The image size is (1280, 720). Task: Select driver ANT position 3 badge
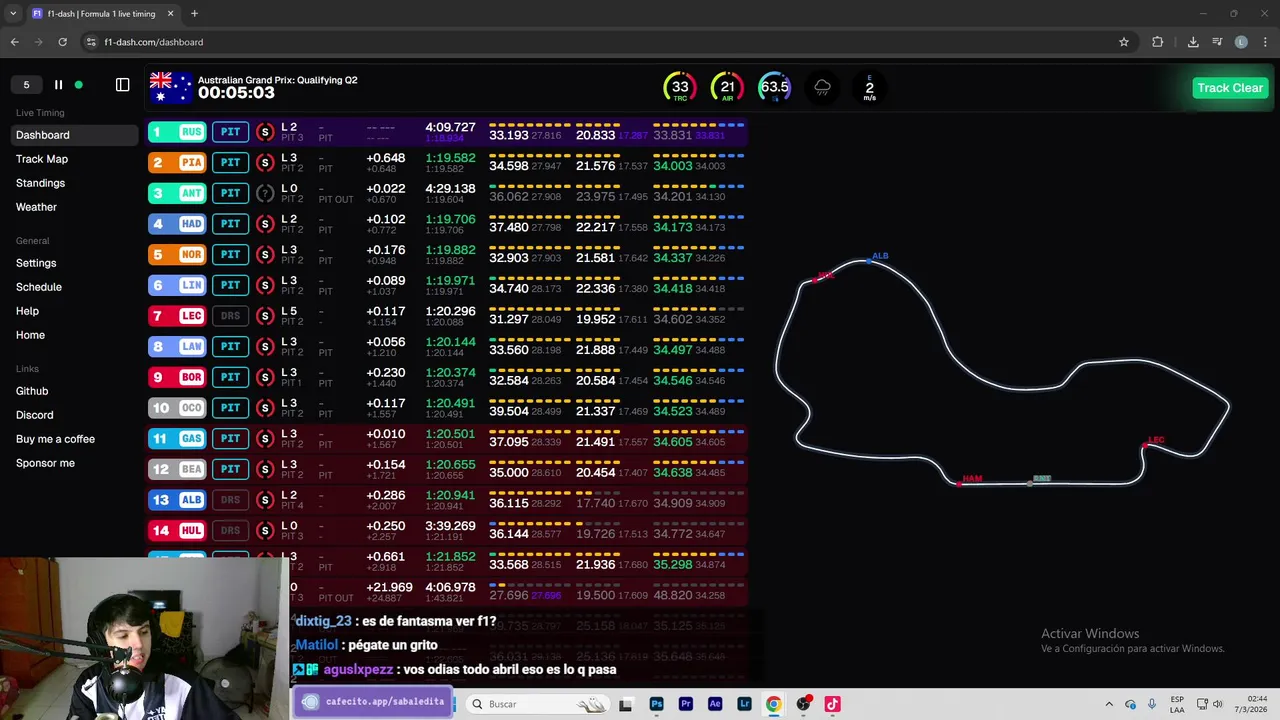pyautogui.click(x=177, y=193)
